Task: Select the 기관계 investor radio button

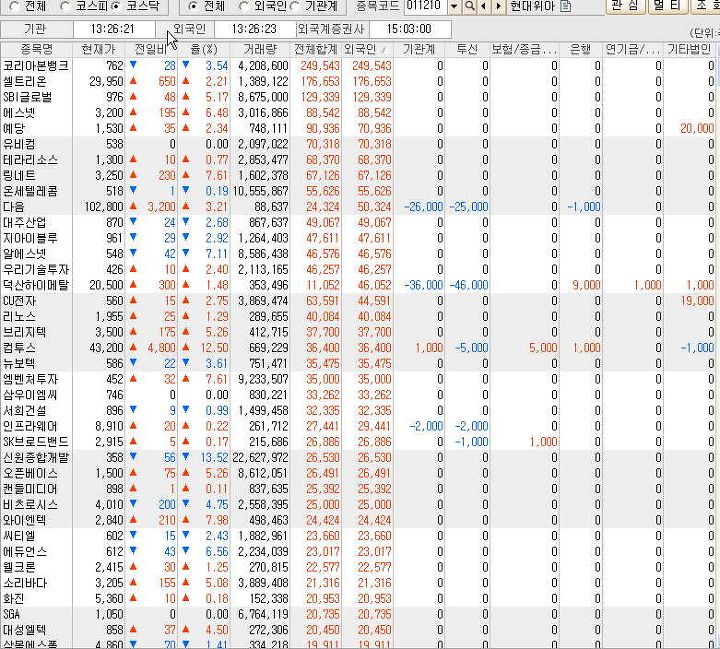Action: coord(295,6)
